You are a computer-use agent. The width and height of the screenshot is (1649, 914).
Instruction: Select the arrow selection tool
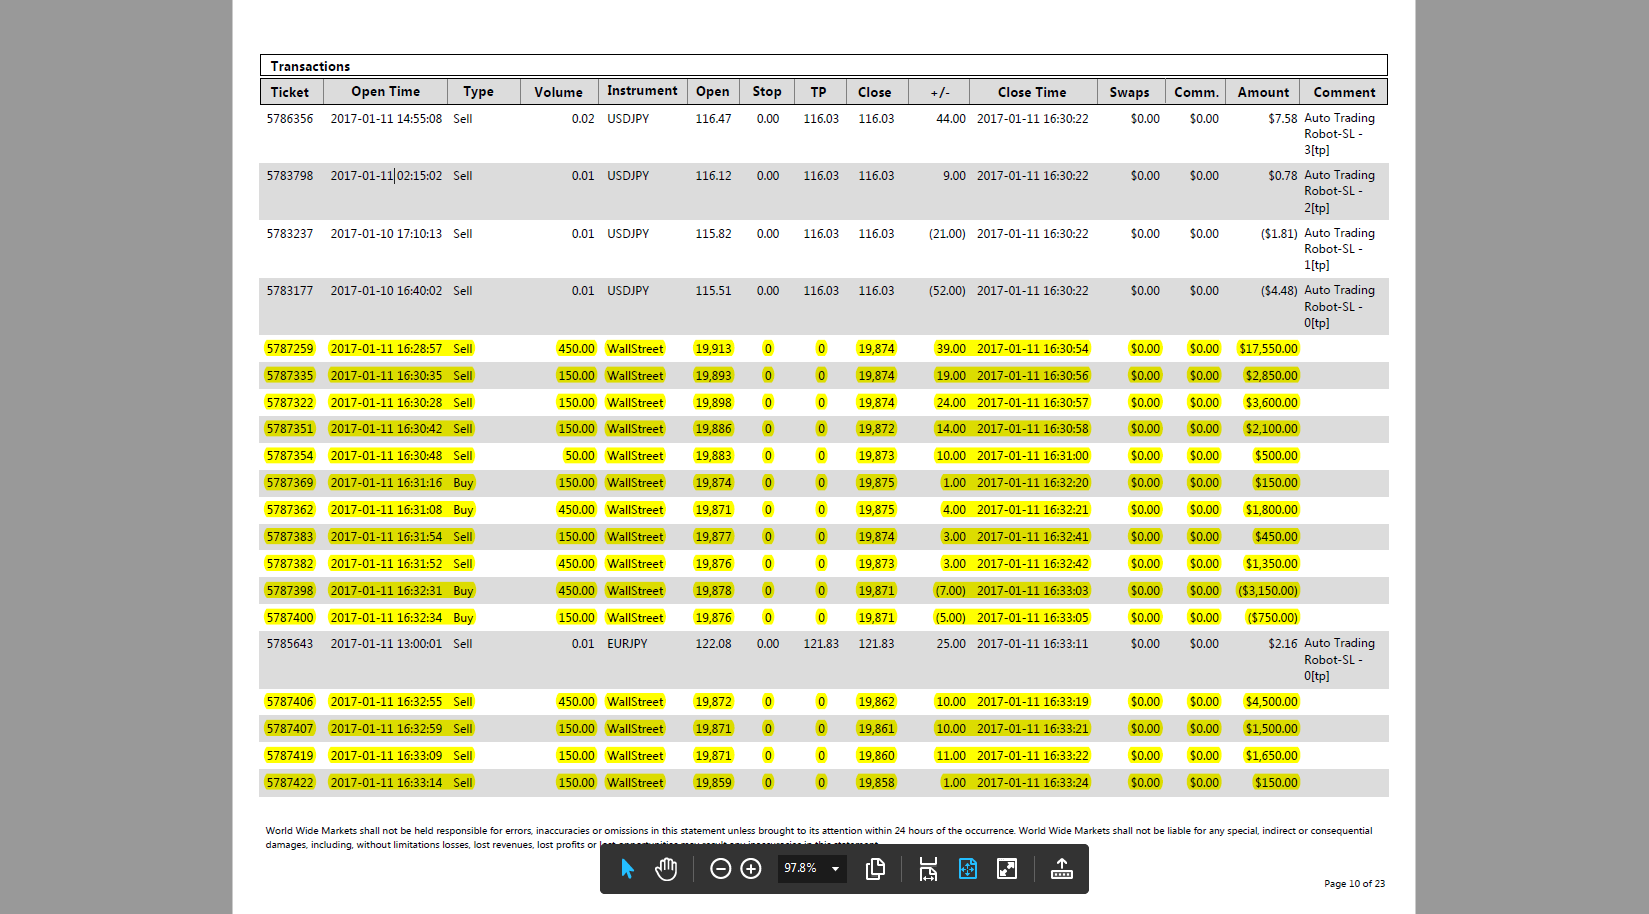[627, 869]
